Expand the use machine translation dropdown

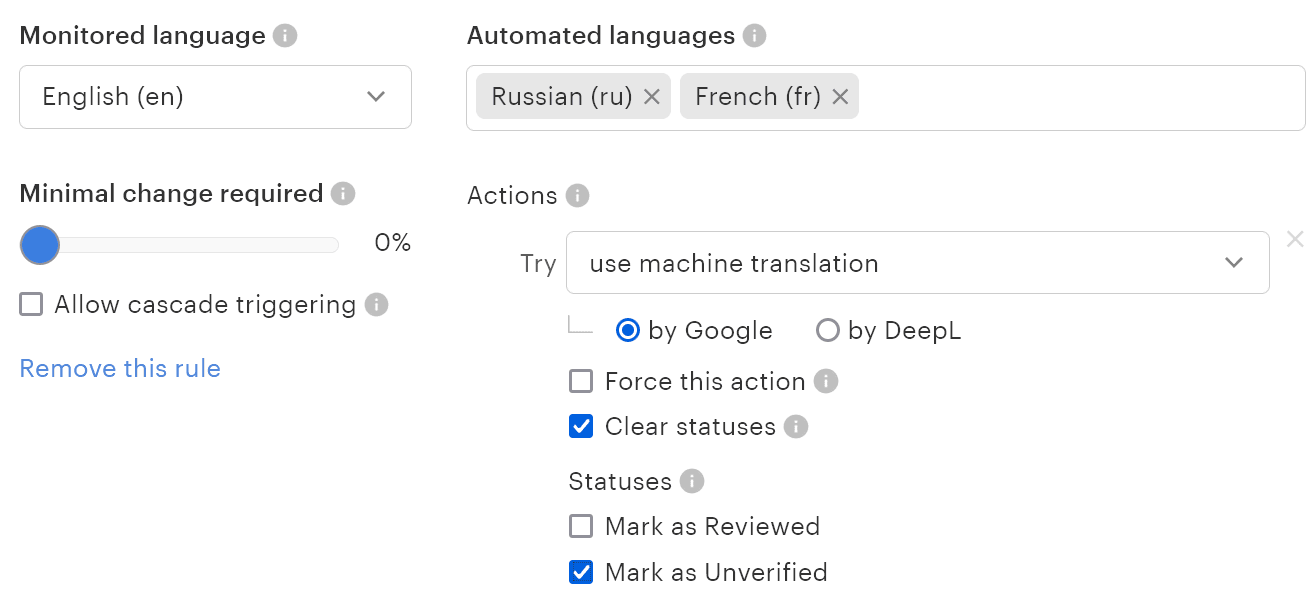917,263
